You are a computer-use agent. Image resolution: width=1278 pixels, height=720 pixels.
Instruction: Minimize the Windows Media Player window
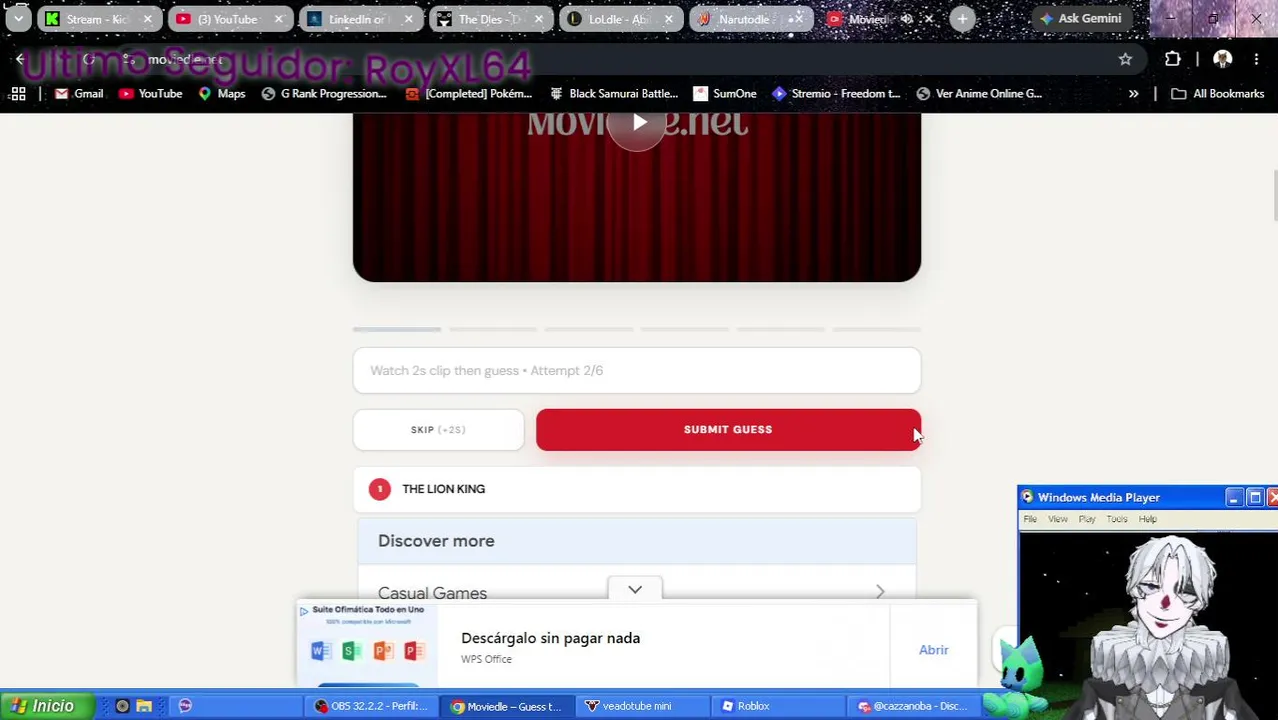point(1234,497)
